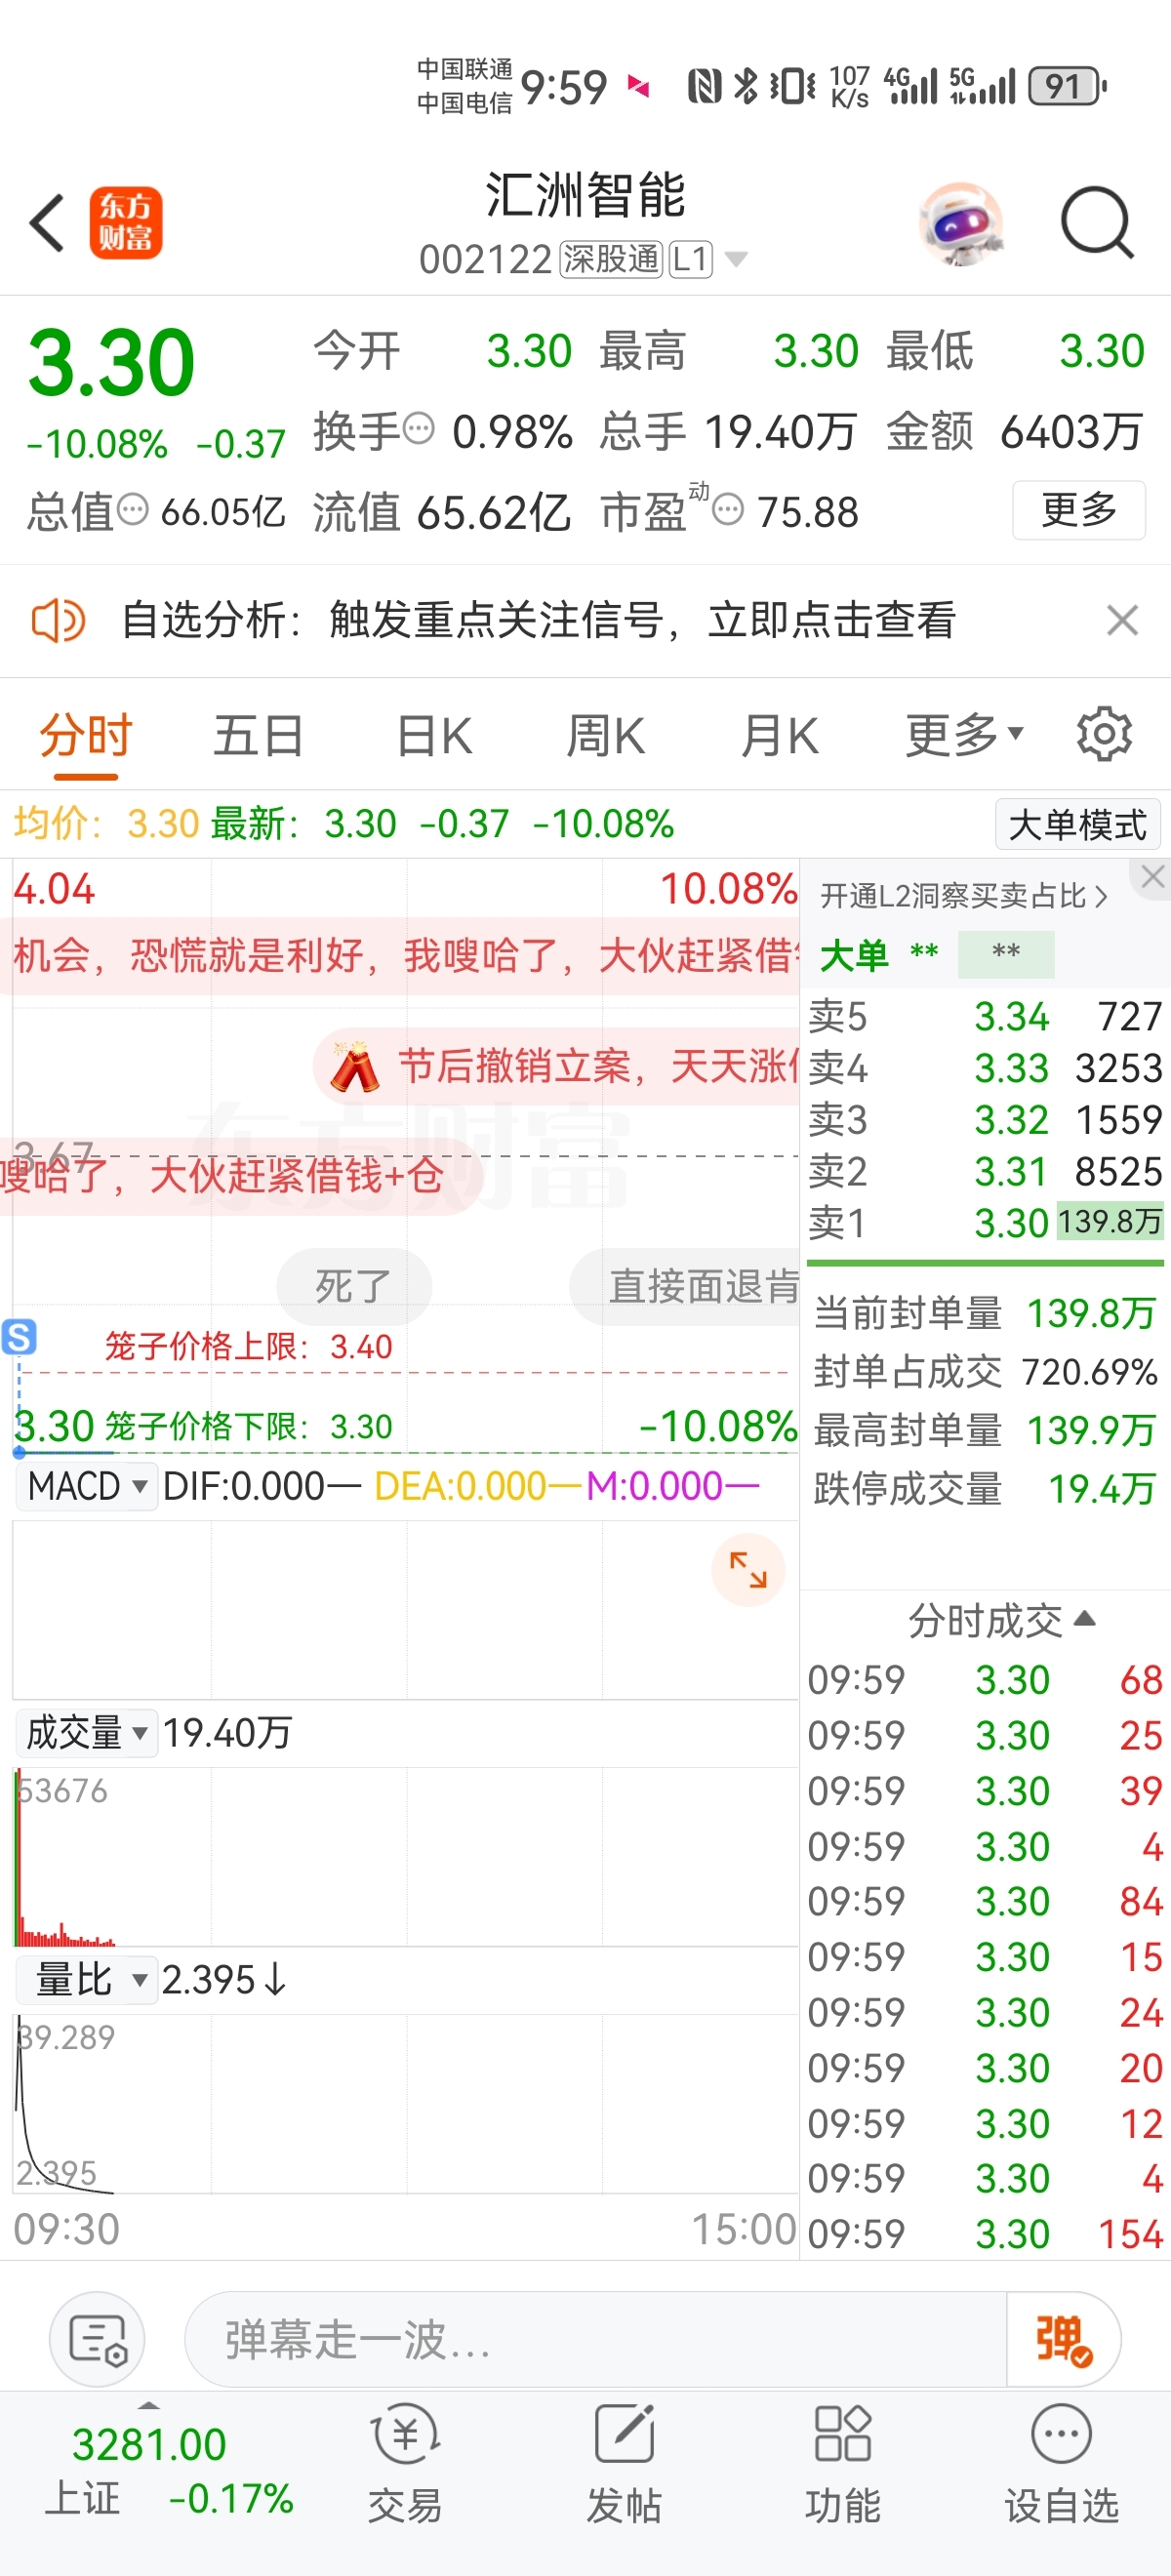This screenshot has height=2576, width=1171.
Task: Tap the 换手 info icon
Action: [x=418, y=429]
